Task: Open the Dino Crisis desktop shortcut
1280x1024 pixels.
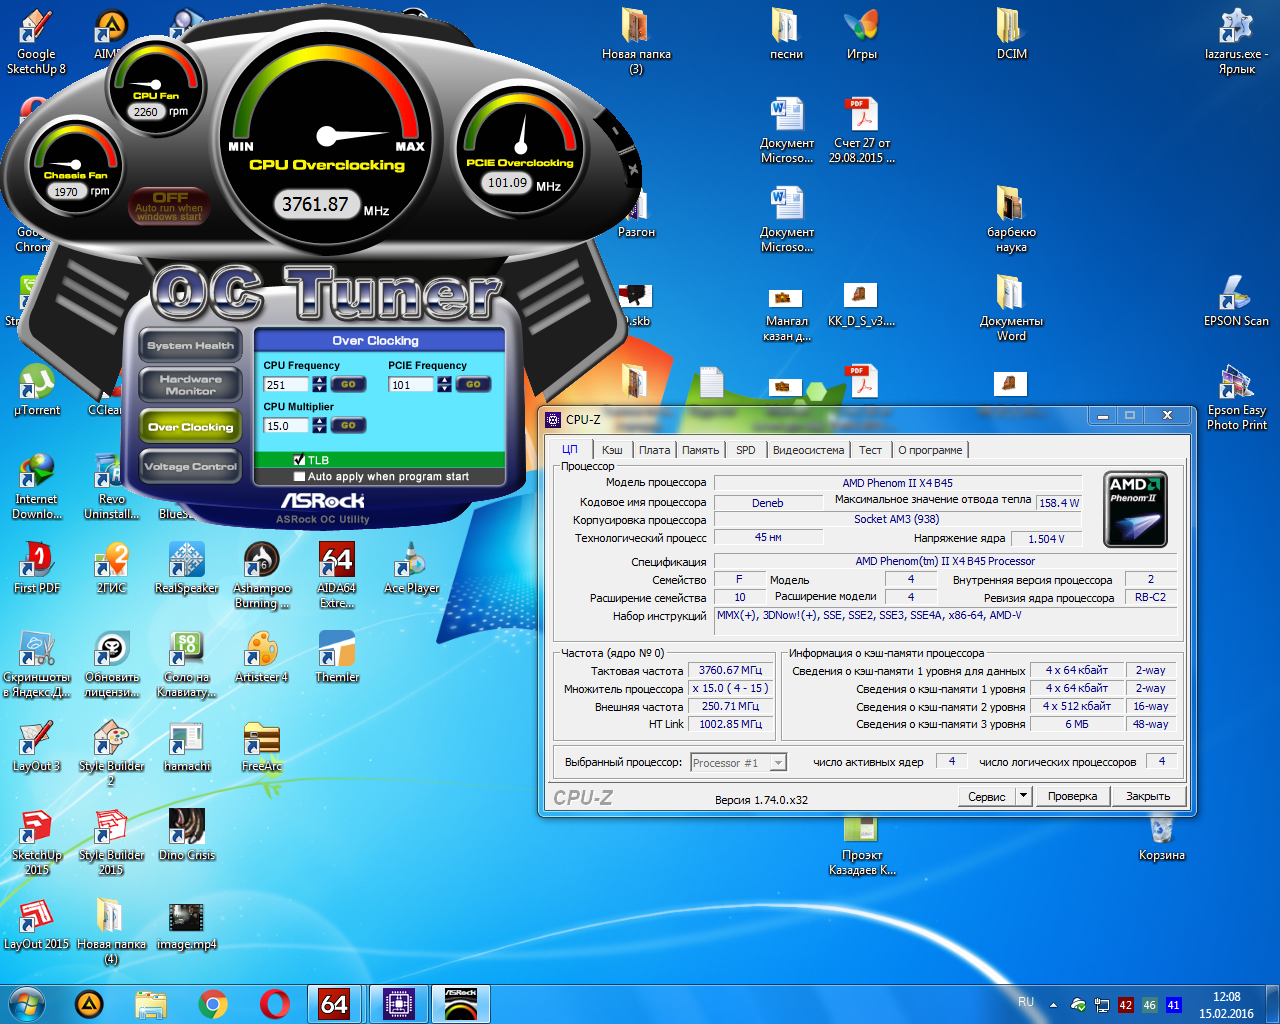Action: (x=187, y=834)
